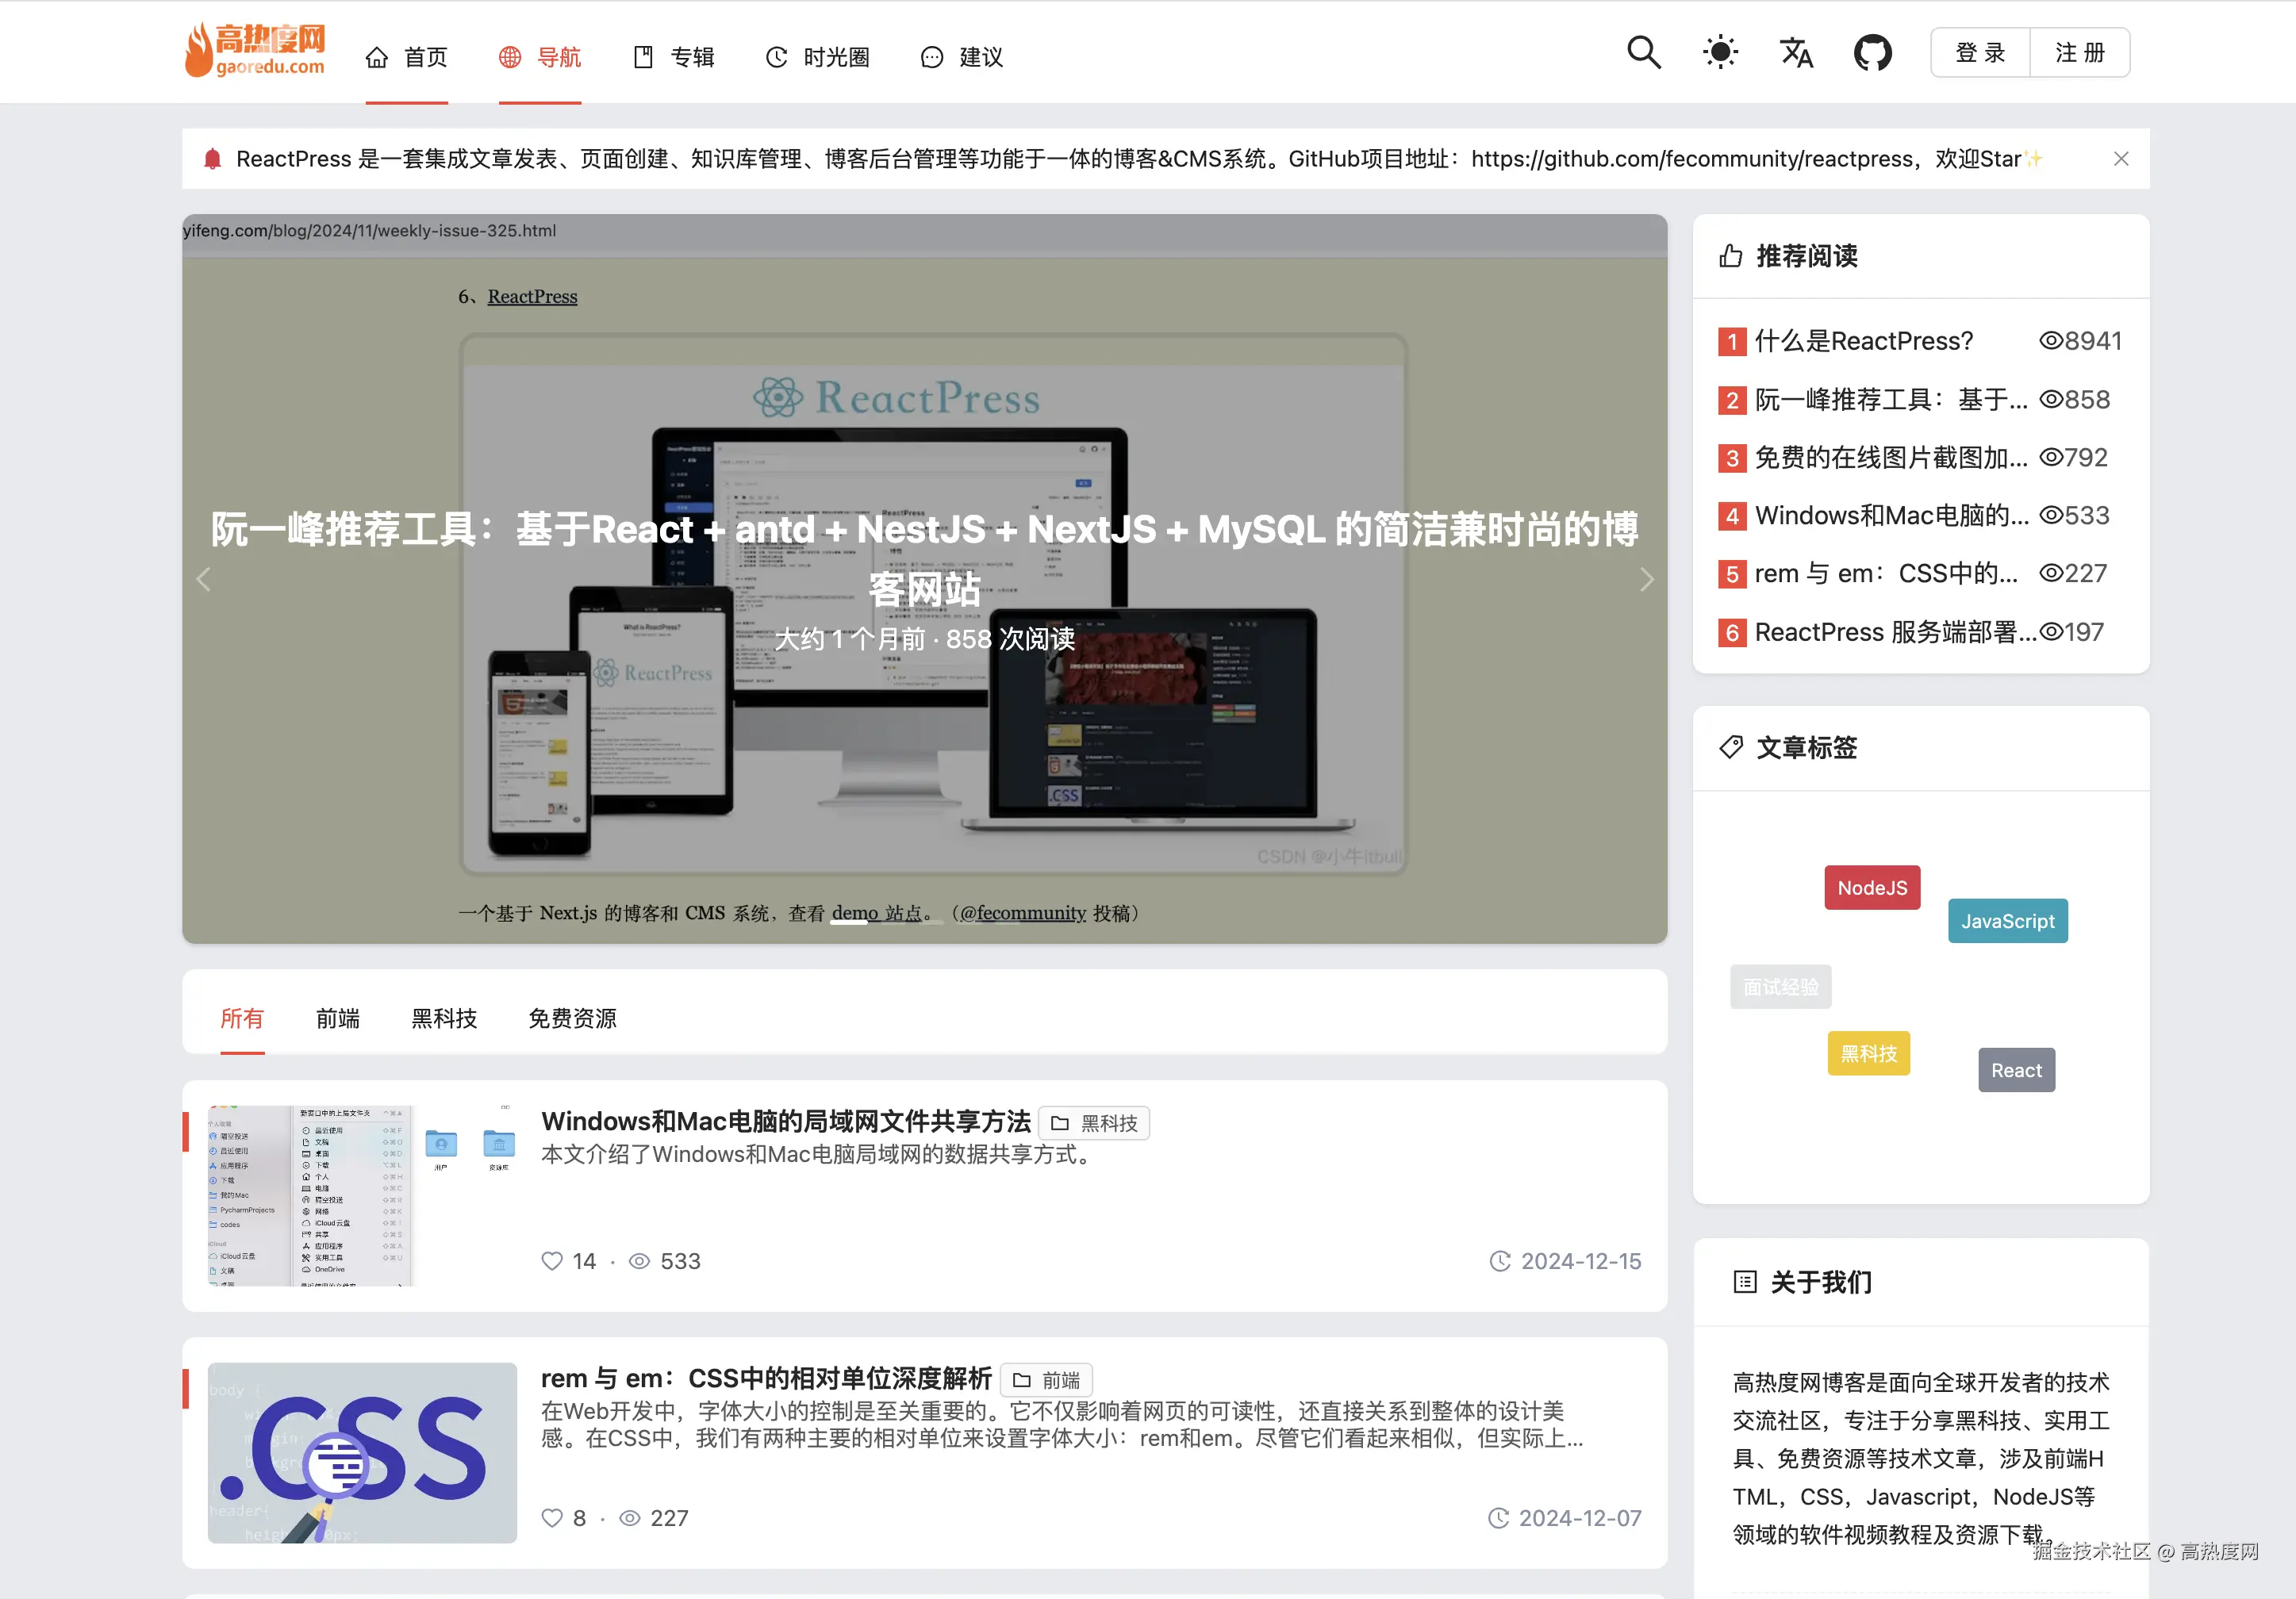Click the 登录 button
The width and height of the screenshot is (2296, 1599).
(x=1980, y=52)
